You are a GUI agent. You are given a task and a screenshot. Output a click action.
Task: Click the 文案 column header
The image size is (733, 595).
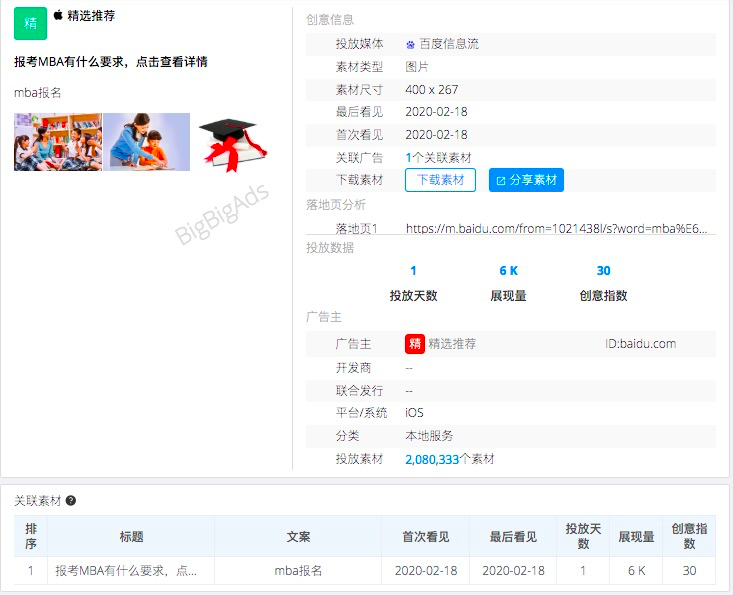(x=298, y=536)
